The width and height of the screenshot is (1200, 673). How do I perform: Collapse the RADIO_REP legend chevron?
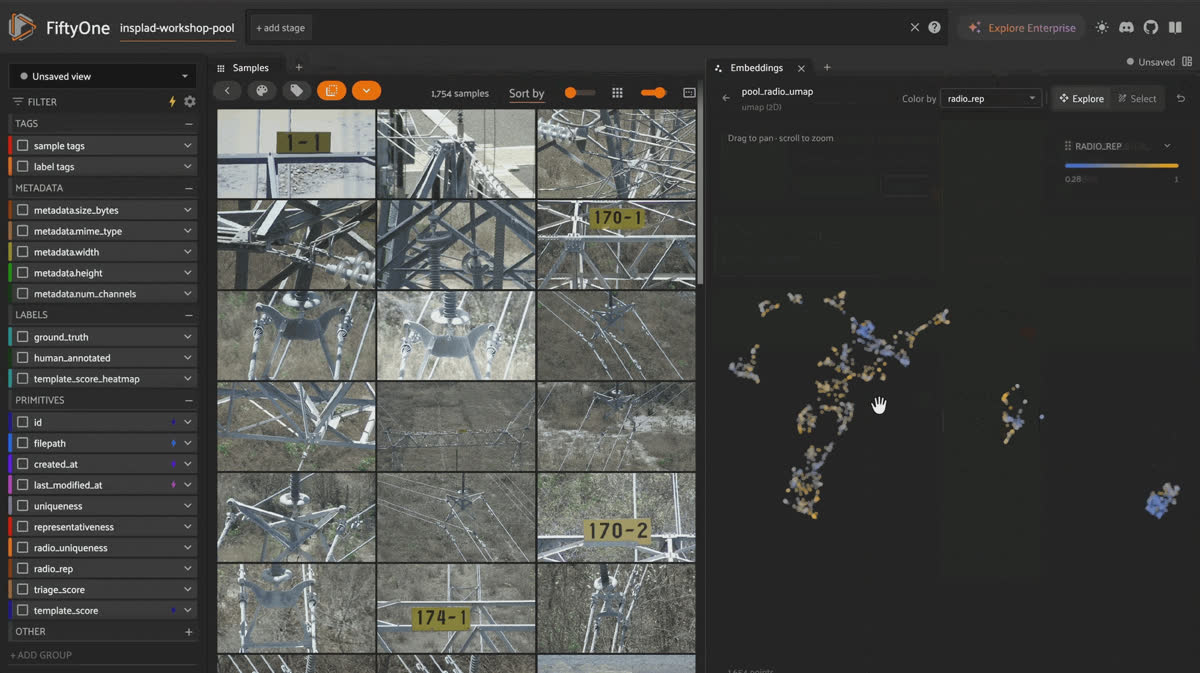1167,146
